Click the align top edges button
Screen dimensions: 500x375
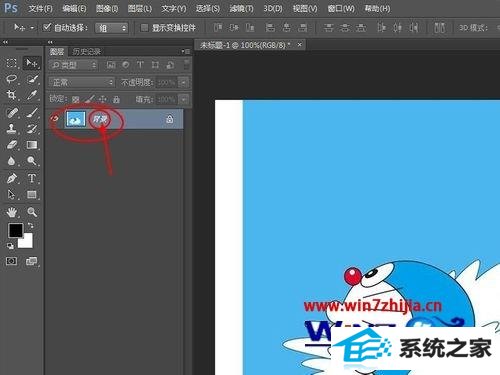[x=218, y=28]
